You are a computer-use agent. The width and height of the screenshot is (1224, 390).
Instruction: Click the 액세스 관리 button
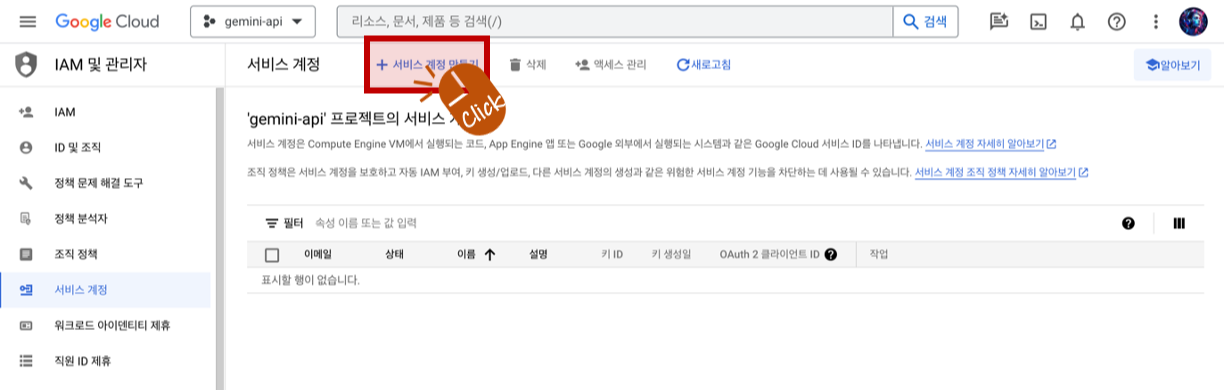click(610, 65)
